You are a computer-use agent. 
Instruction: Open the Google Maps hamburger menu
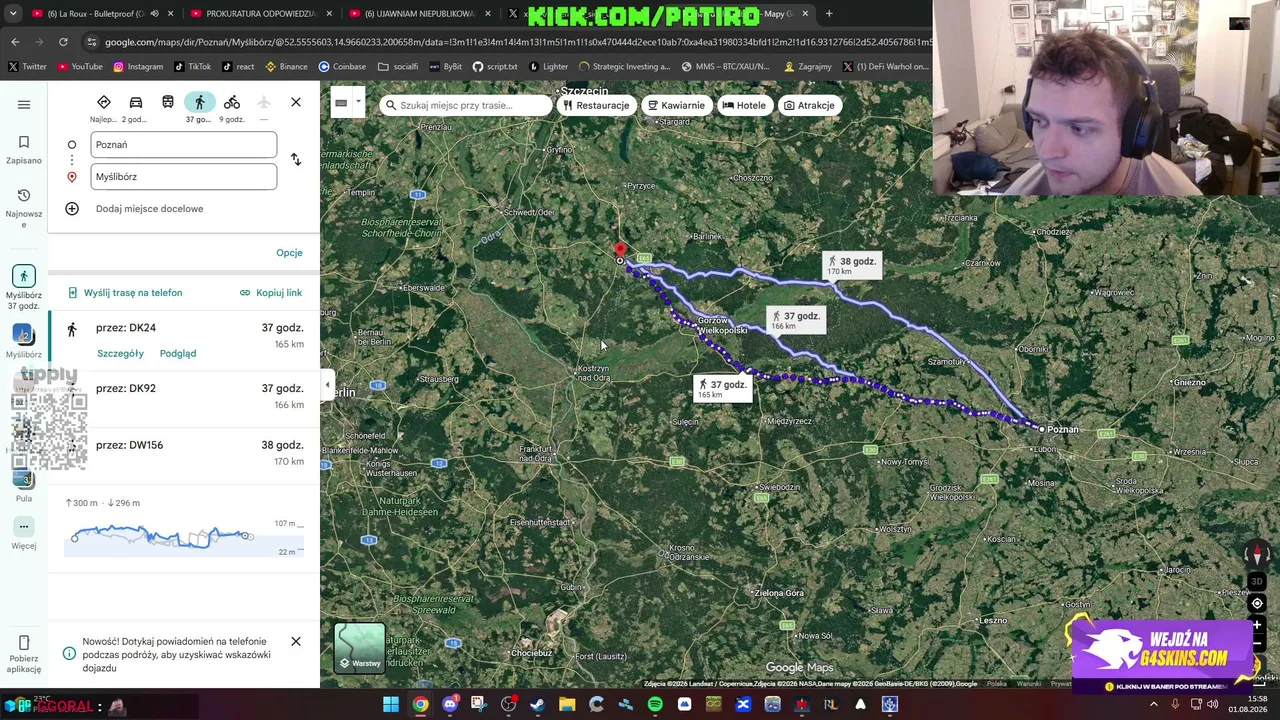point(24,104)
